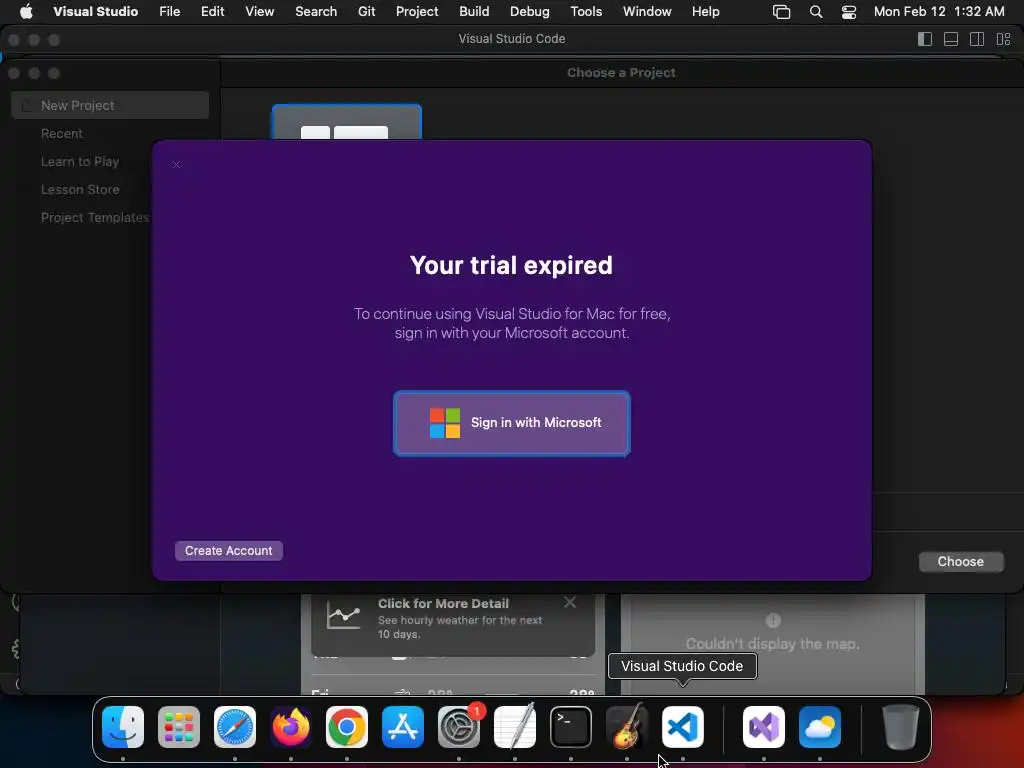Open Safari from the Dock
The height and width of the screenshot is (768, 1024).
tap(234, 727)
